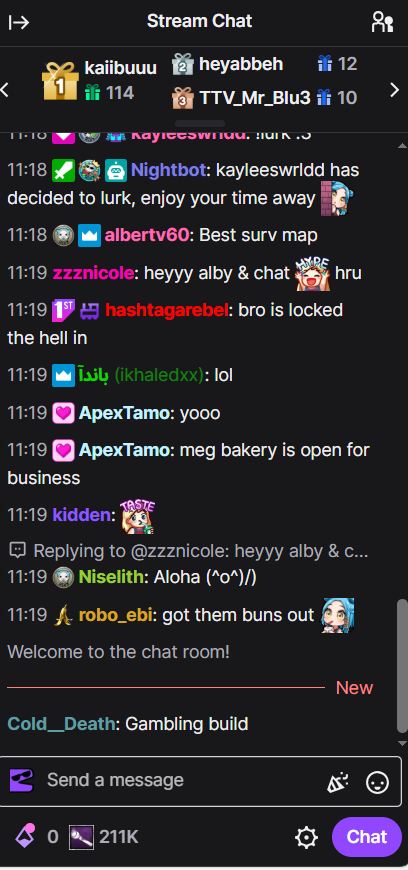The width and height of the screenshot is (408, 870).
Task: Click the hype chat party popper icon
Action: click(x=336, y=782)
